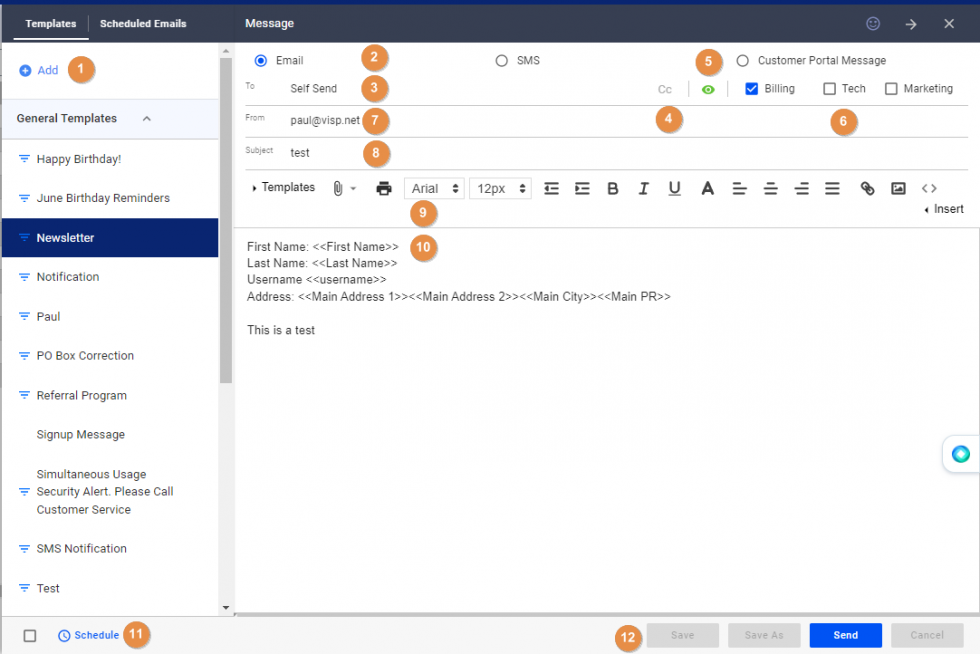Image resolution: width=980 pixels, height=654 pixels.
Task: Open the Arial font family dropdown
Action: point(433,188)
